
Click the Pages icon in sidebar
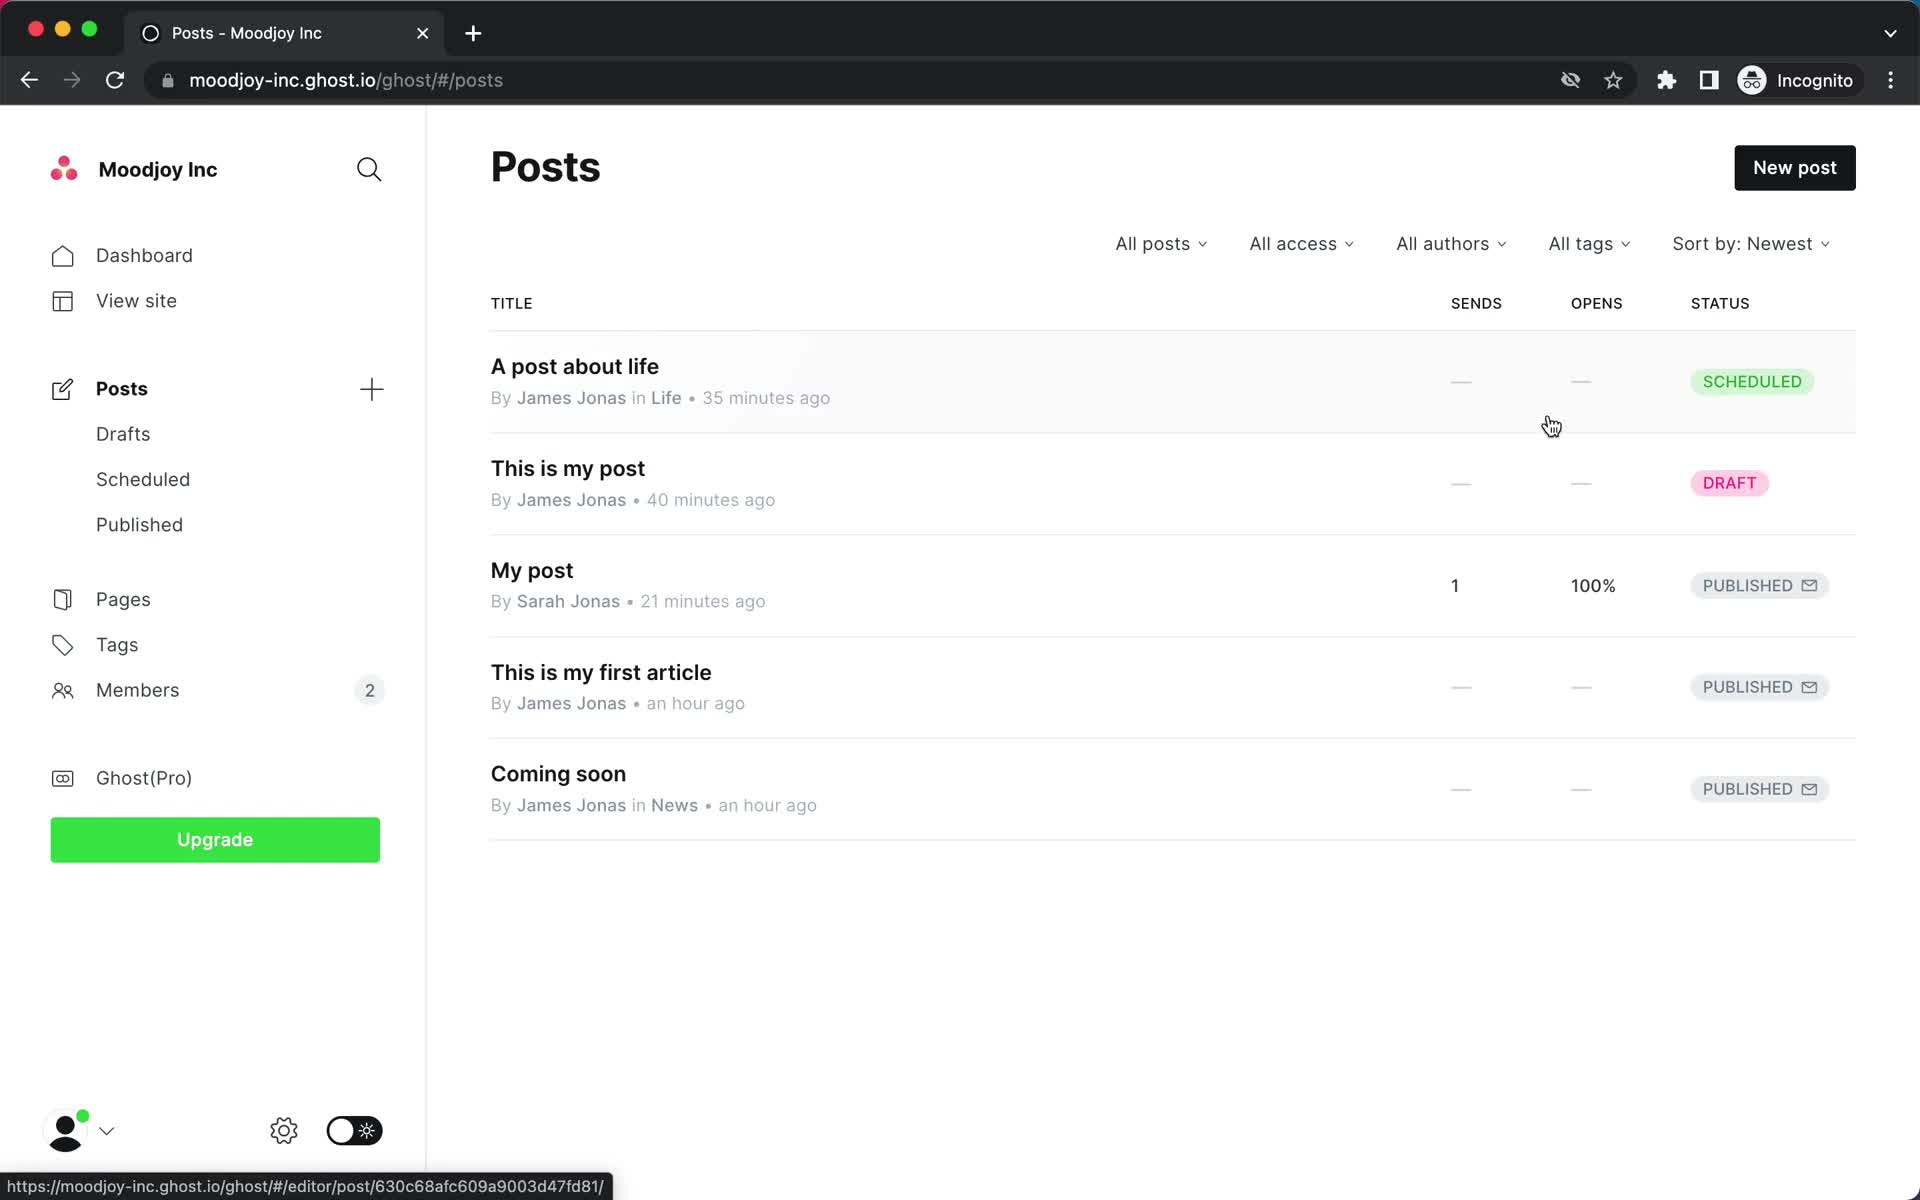click(62, 600)
